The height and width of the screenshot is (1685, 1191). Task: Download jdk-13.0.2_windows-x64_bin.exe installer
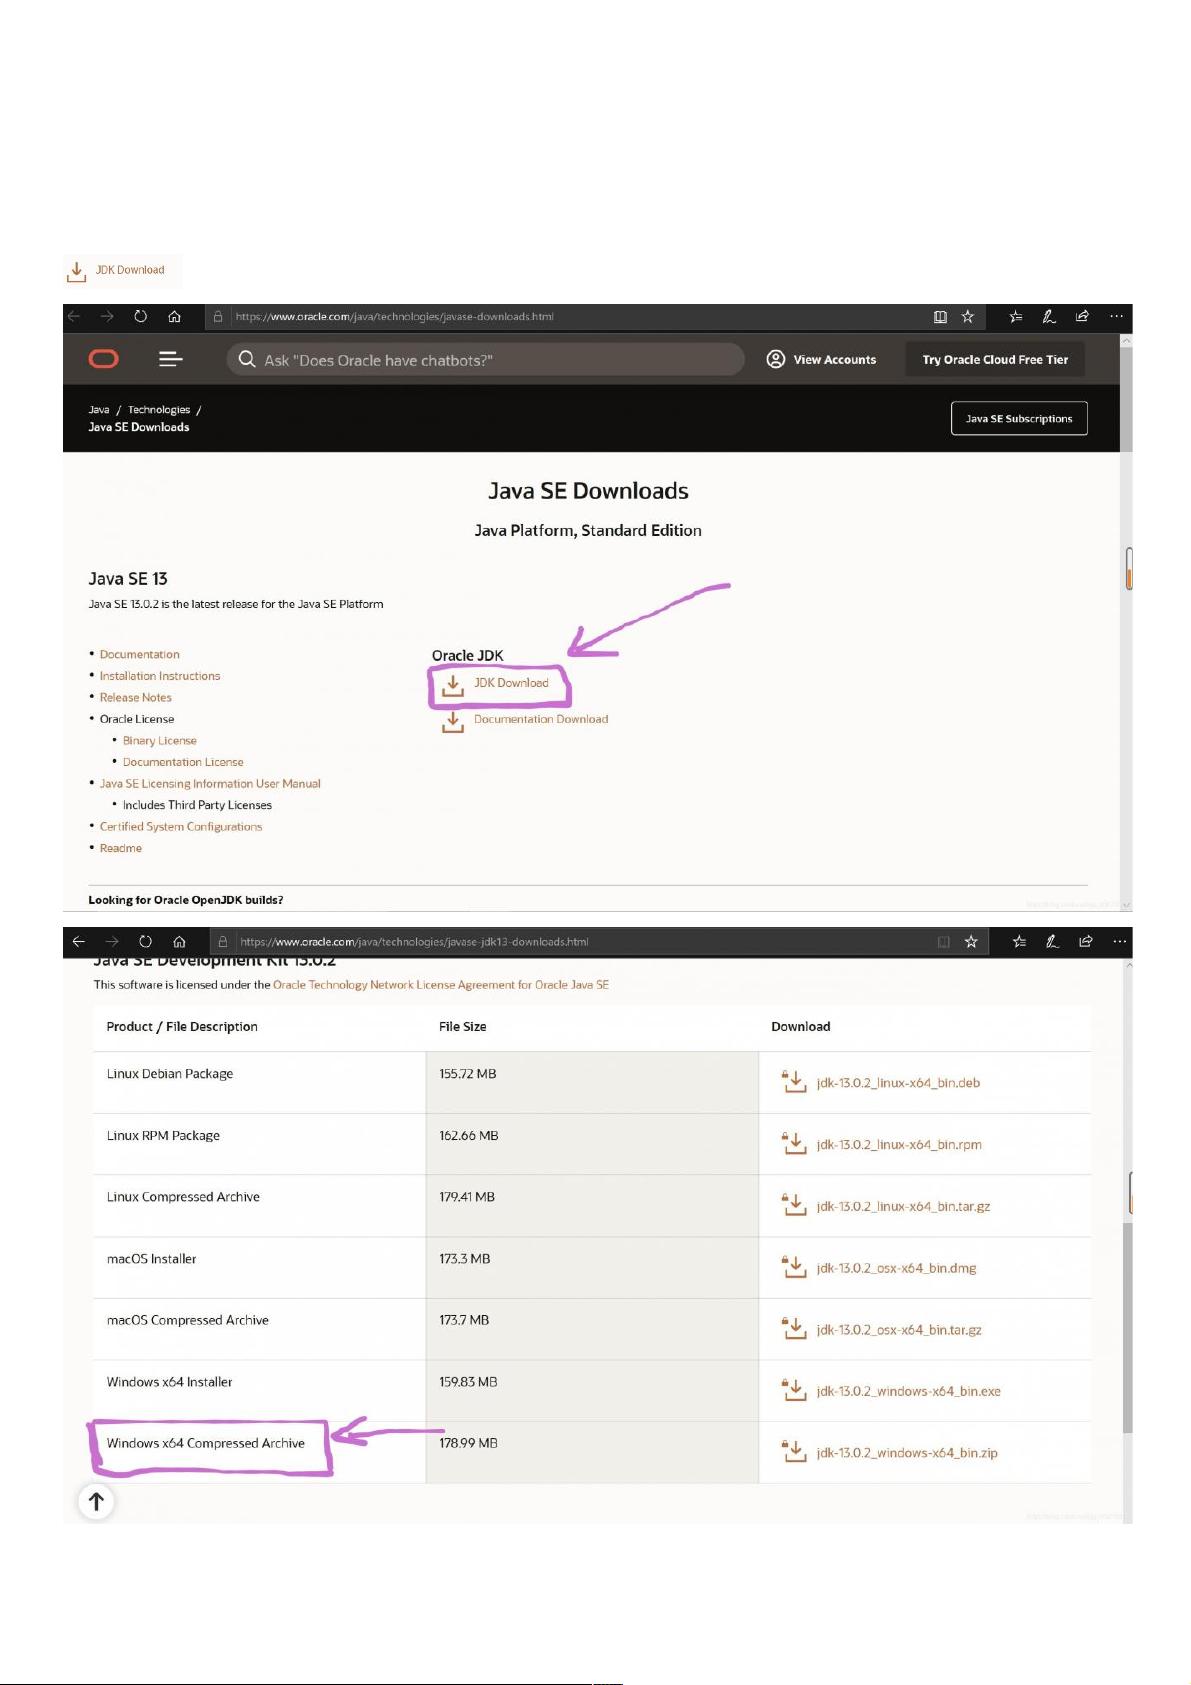click(x=907, y=1391)
